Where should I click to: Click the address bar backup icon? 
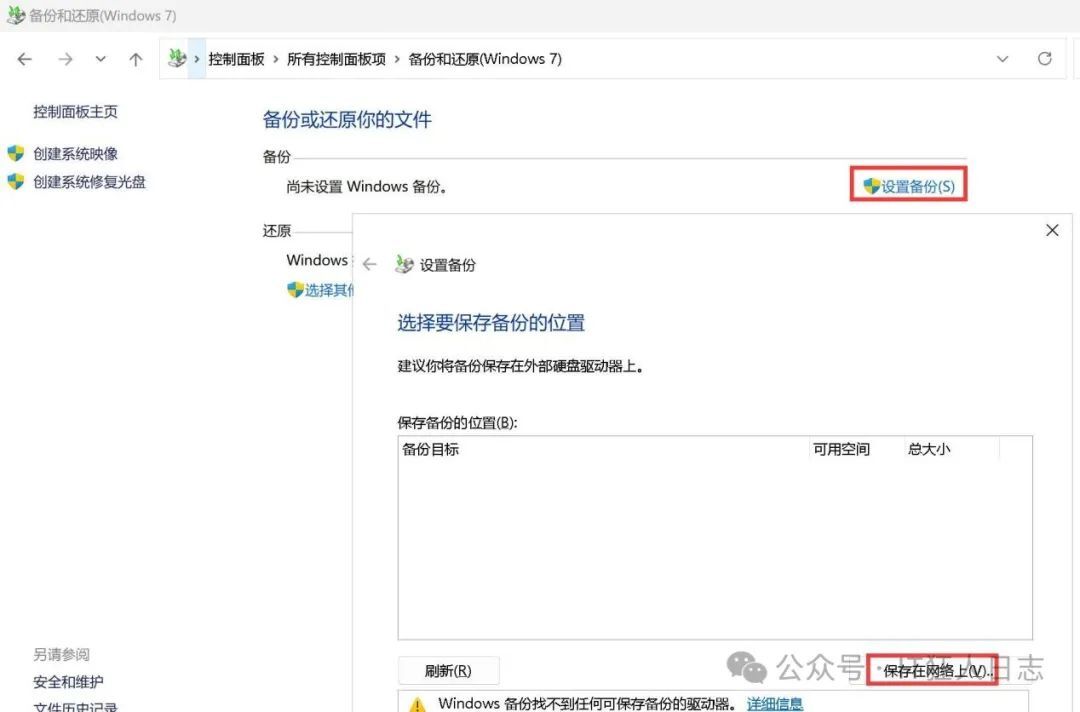click(177, 59)
